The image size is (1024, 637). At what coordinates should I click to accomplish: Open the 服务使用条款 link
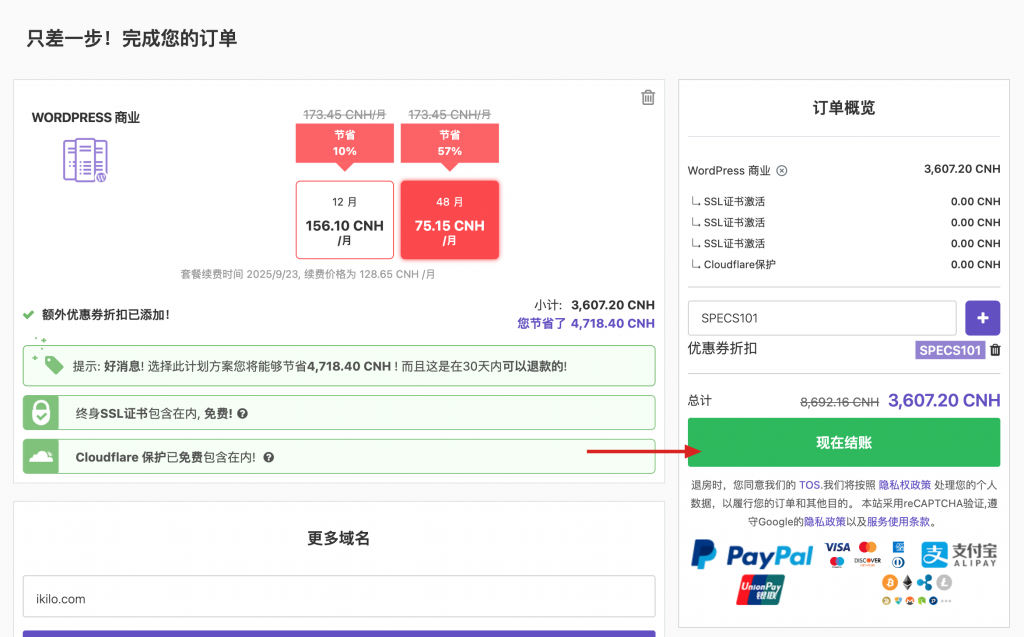point(897,521)
